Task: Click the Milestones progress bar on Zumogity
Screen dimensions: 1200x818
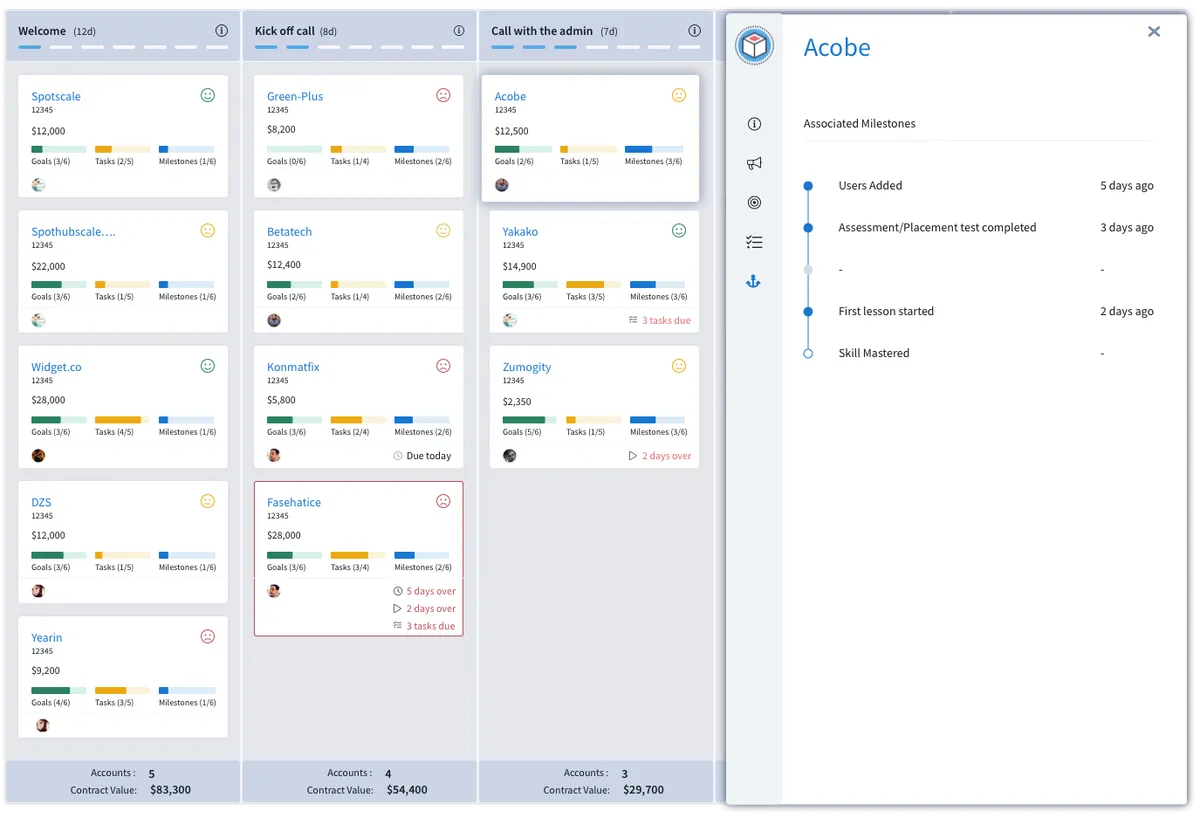Action: point(656,420)
